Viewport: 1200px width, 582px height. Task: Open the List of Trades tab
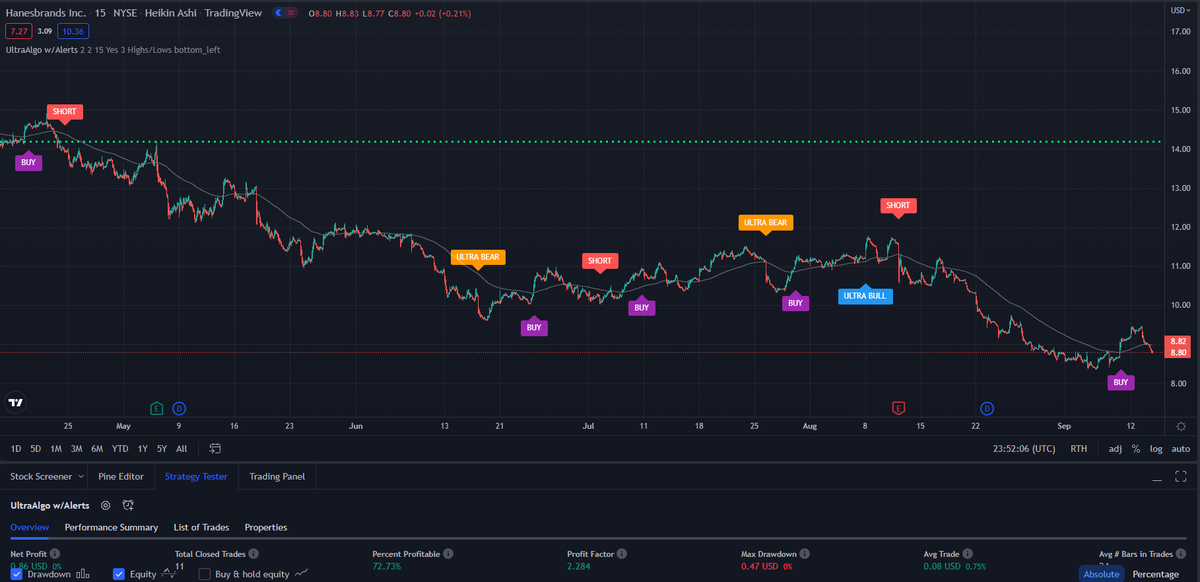[201, 527]
